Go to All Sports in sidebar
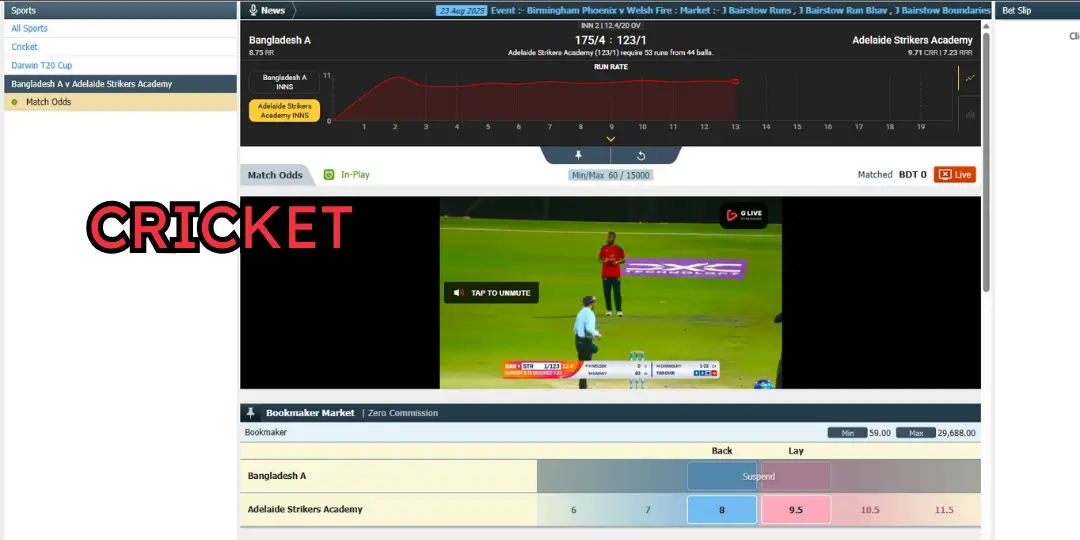 pyautogui.click(x=30, y=28)
